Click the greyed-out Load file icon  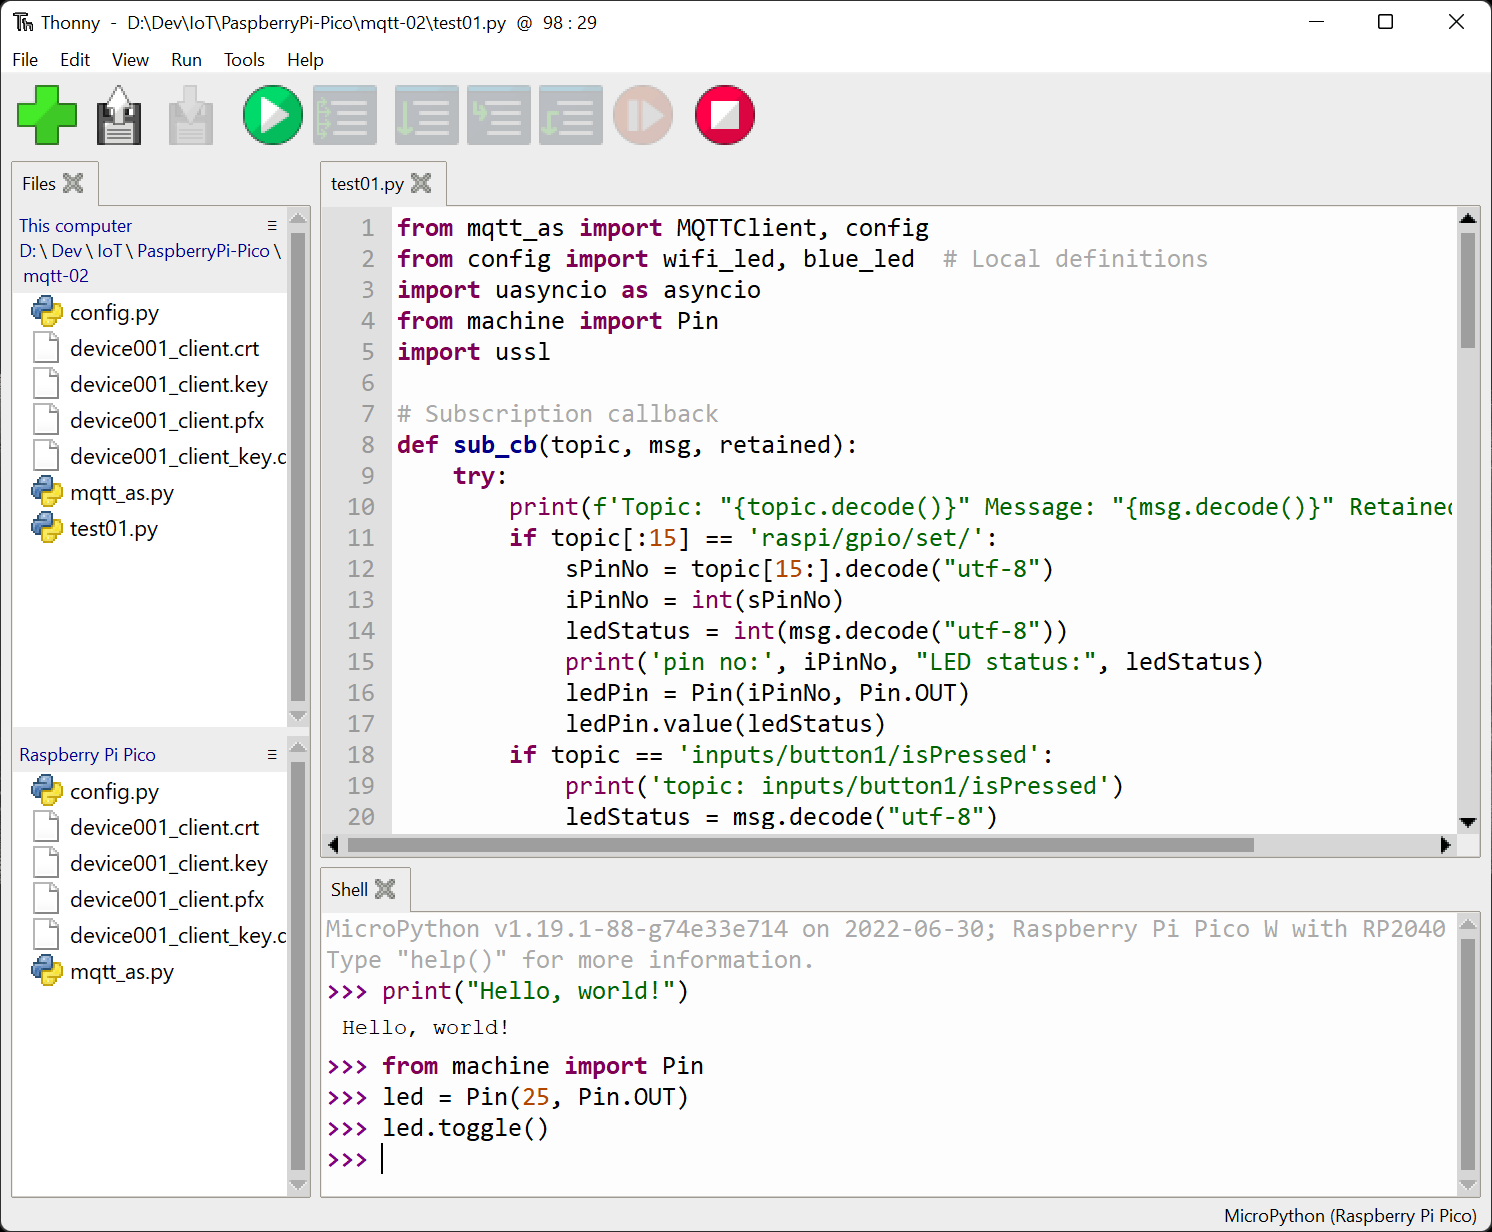[191, 115]
